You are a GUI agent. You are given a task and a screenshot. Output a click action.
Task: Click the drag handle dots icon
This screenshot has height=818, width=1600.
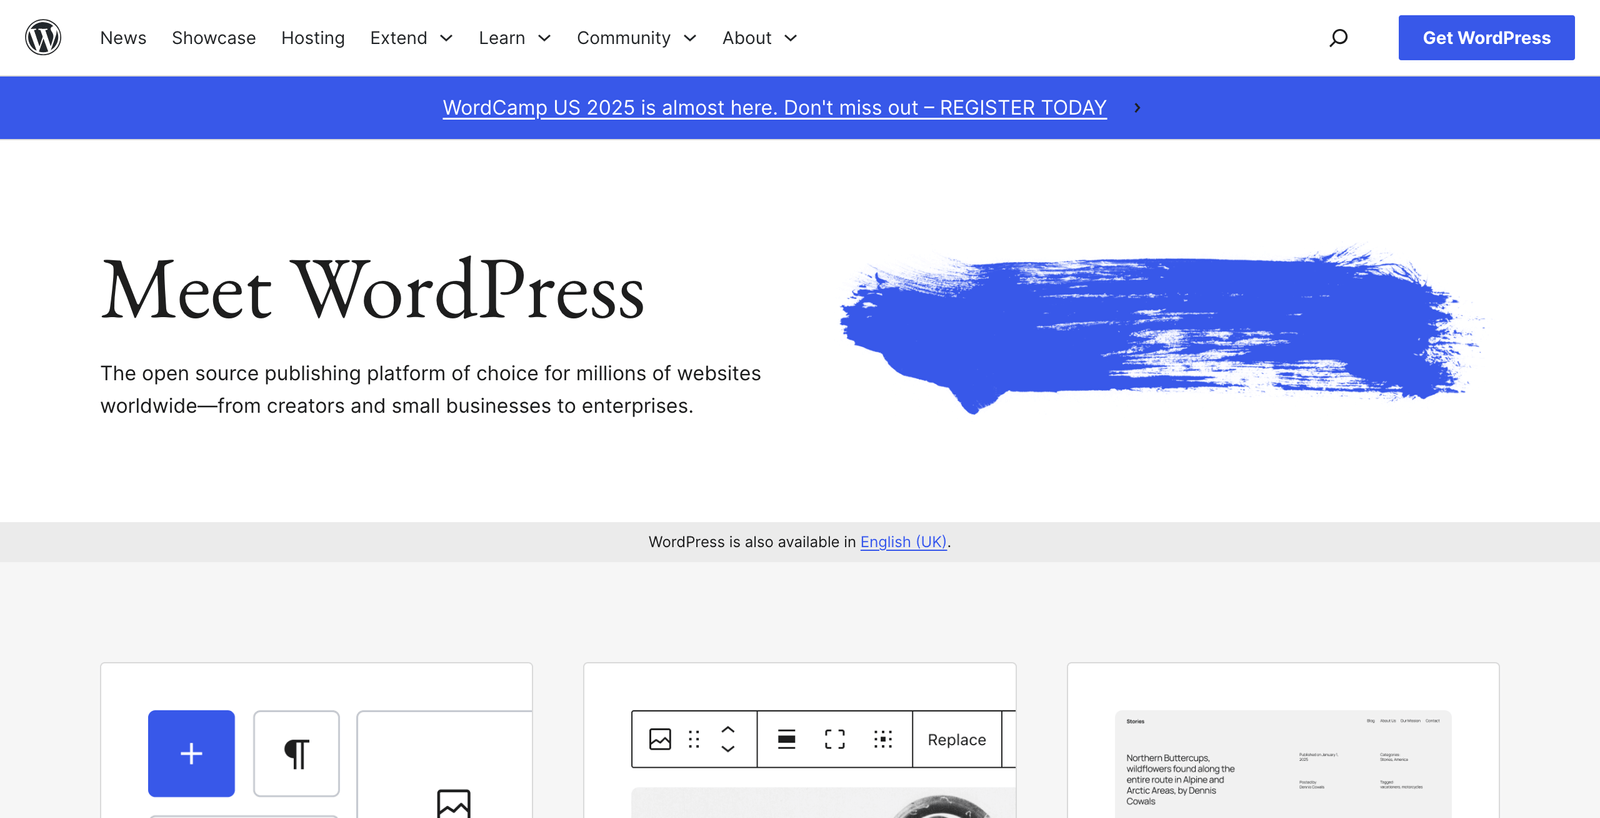694,739
